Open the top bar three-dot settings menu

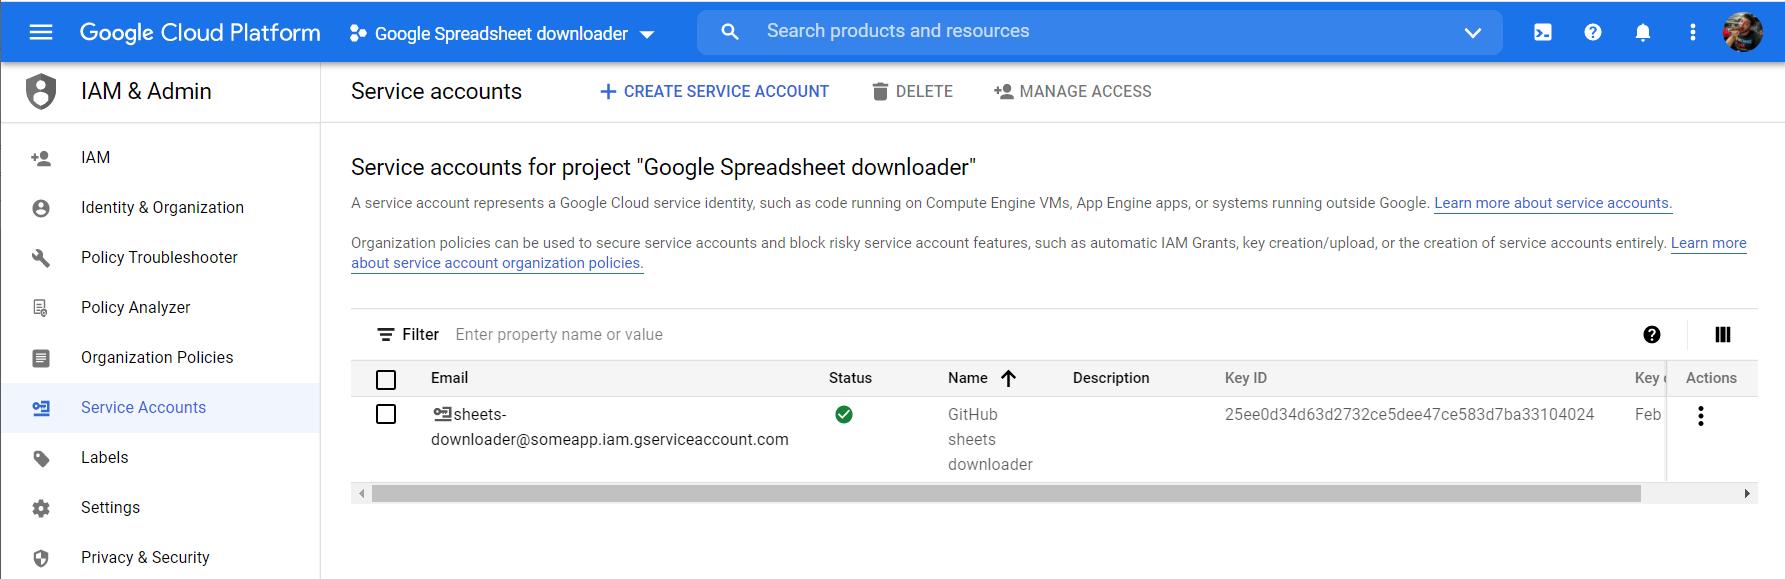1693,32
